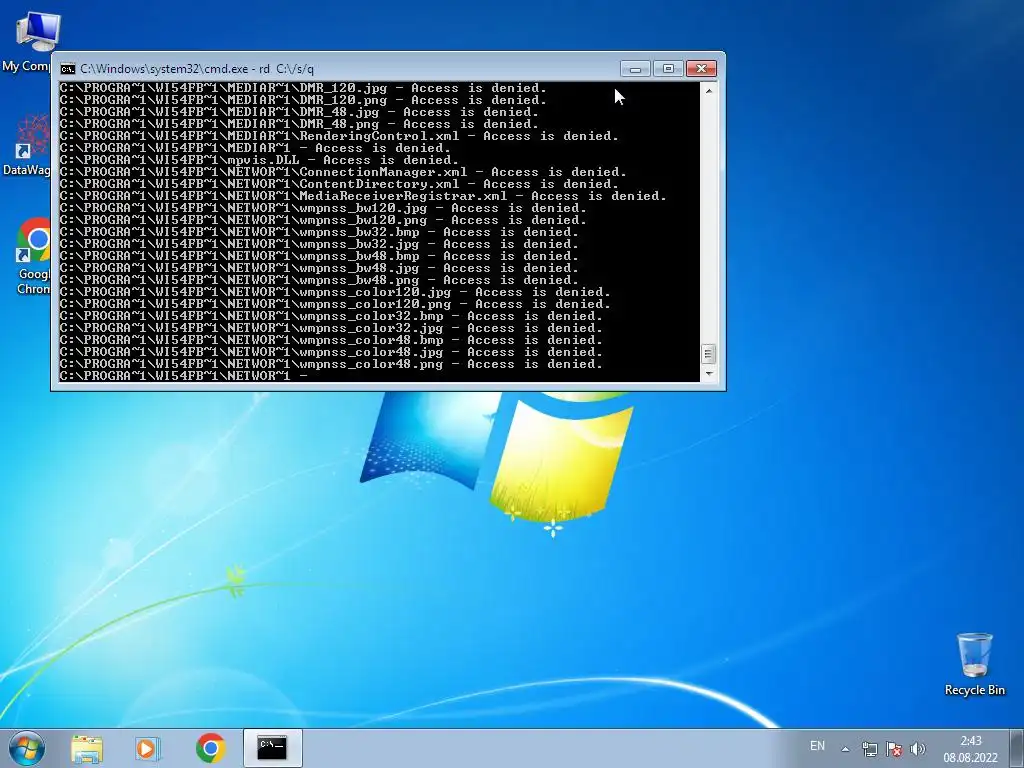Click the wmpnss_color32.bmp line
The height and width of the screenshot is (768, 1024).
[330, 316]
